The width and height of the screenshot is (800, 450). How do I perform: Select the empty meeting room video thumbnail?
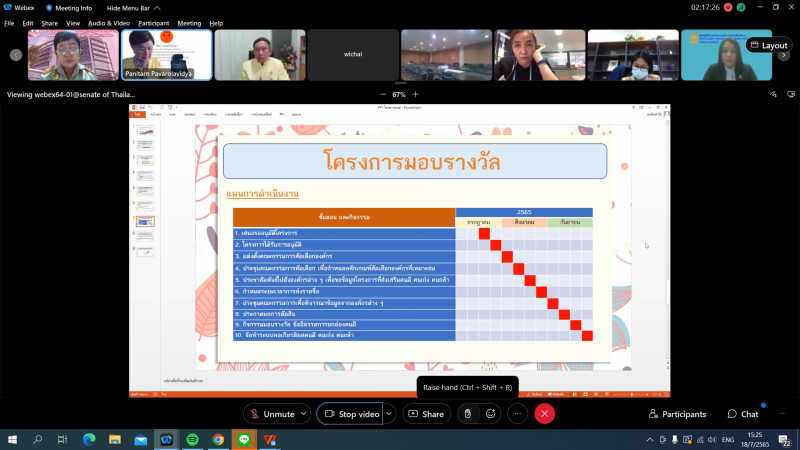[x=446, y=55]
